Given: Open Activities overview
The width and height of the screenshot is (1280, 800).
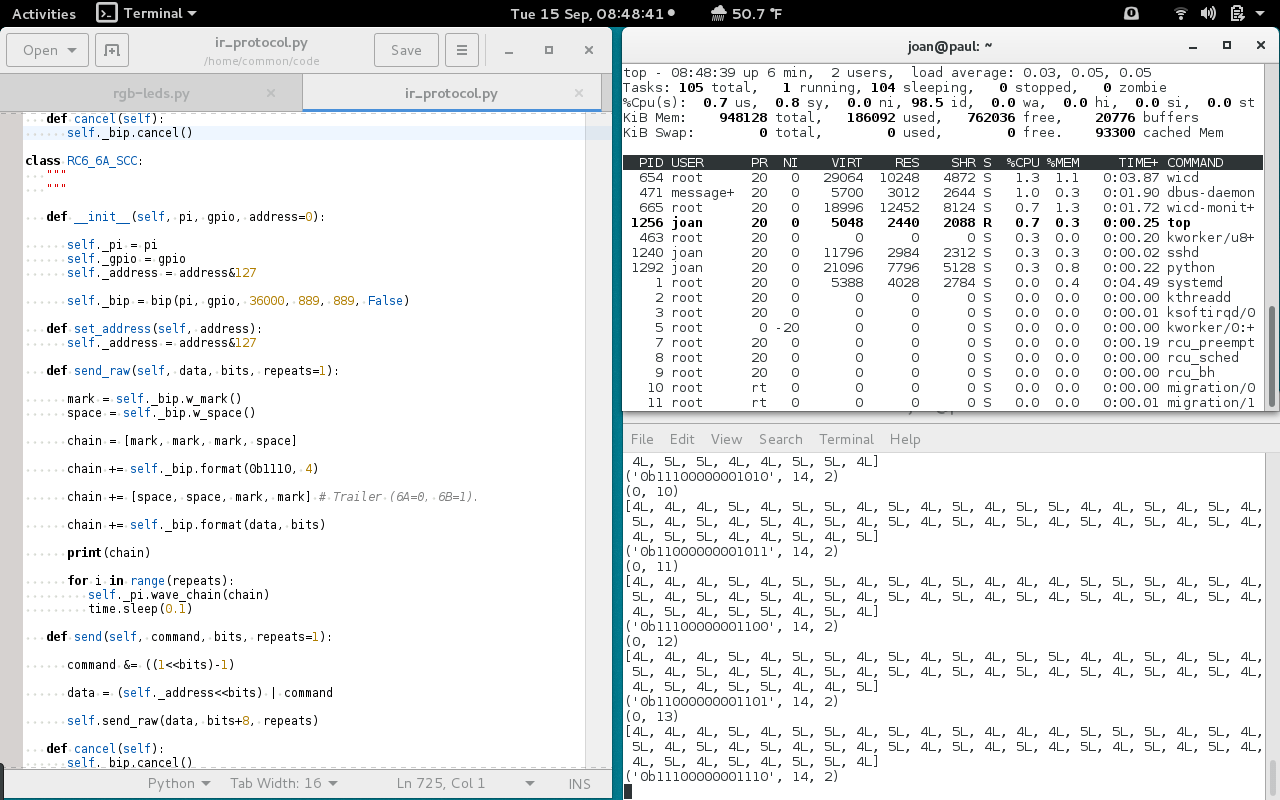Looking at the screenshot, I should point(44,14).
